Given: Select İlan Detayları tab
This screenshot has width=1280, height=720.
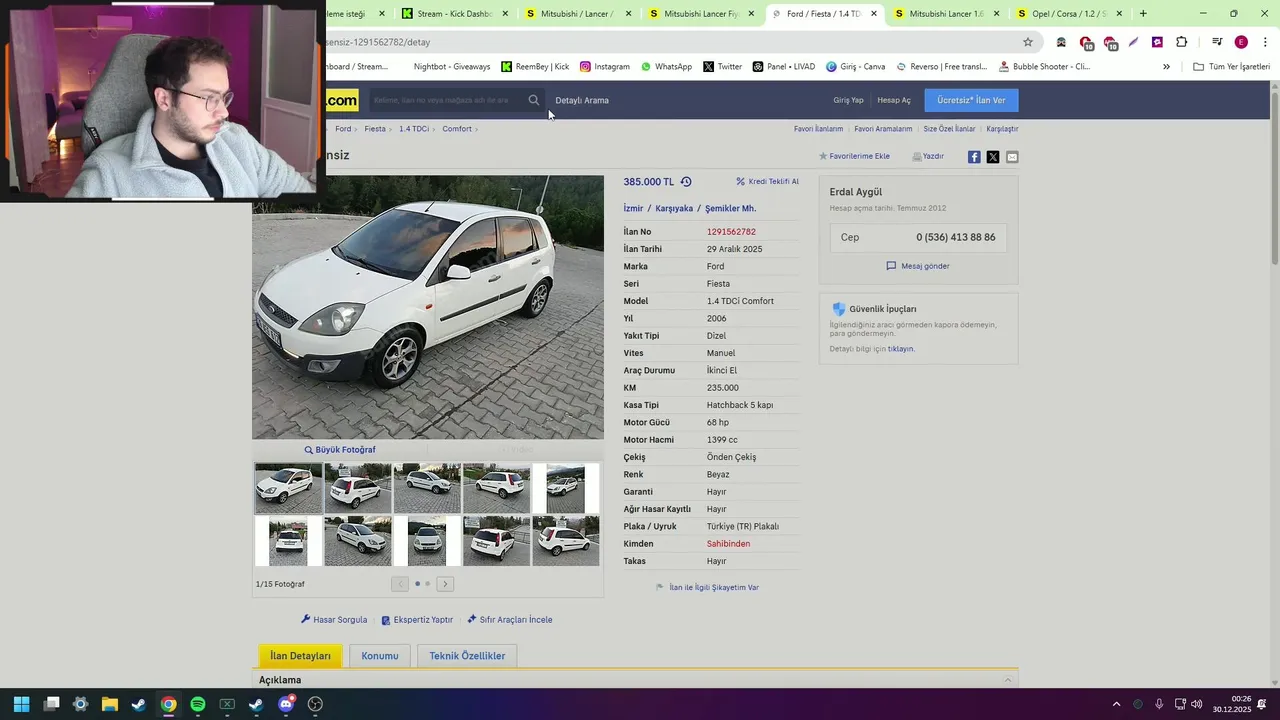Looking at the screenshot, I should [x=300, y=656].
